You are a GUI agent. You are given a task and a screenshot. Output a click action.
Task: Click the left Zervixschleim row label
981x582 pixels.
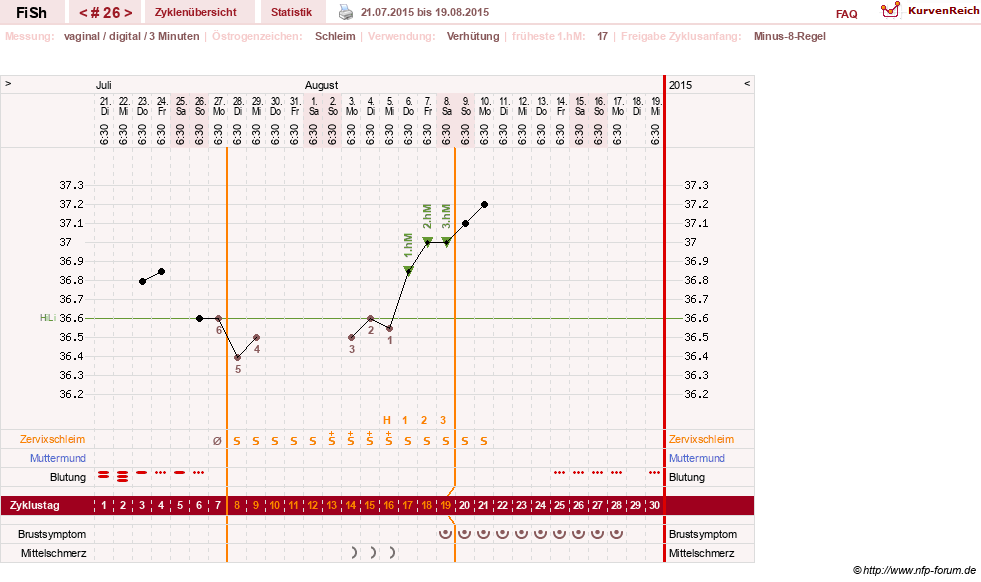pyautogui.click(x=53, y=439)
